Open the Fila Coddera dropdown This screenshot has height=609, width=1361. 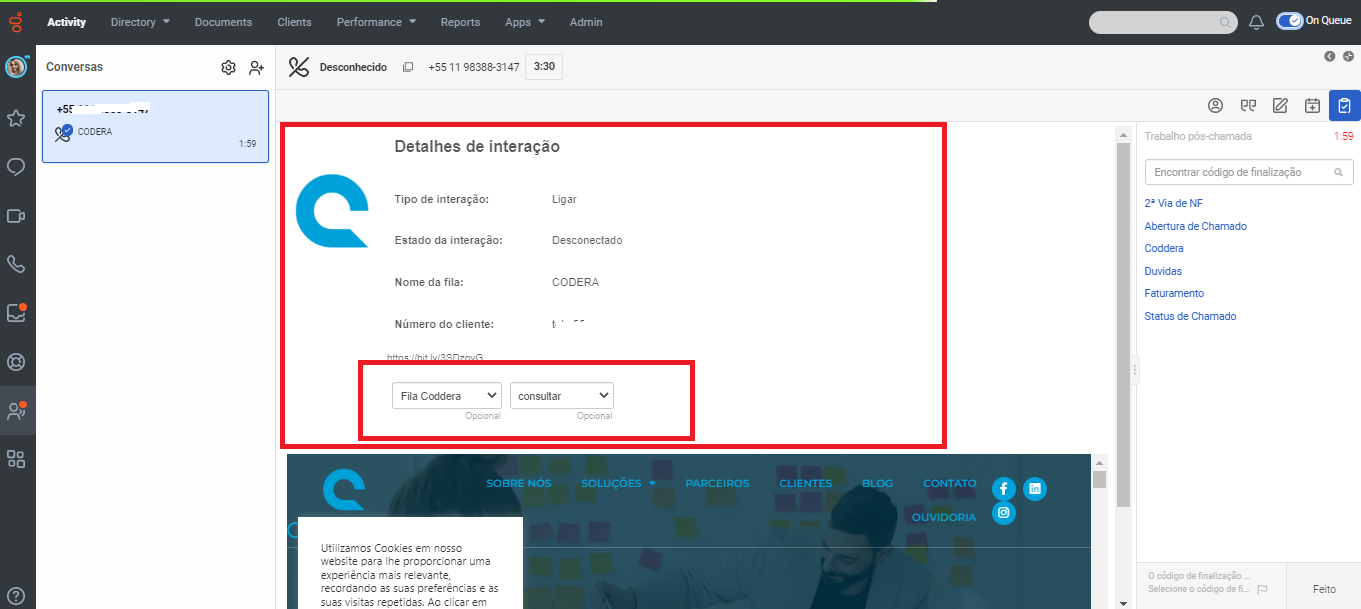coord(447,396)
